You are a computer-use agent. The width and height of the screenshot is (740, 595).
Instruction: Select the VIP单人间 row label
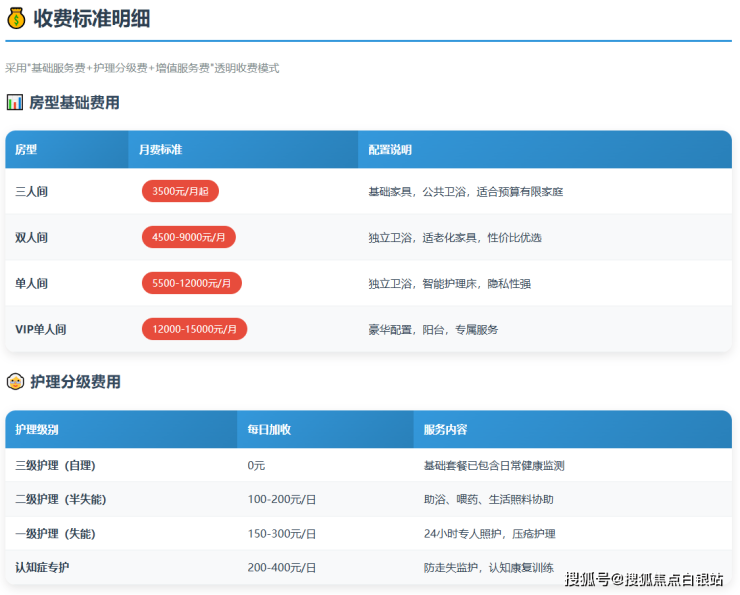point(41,329)
